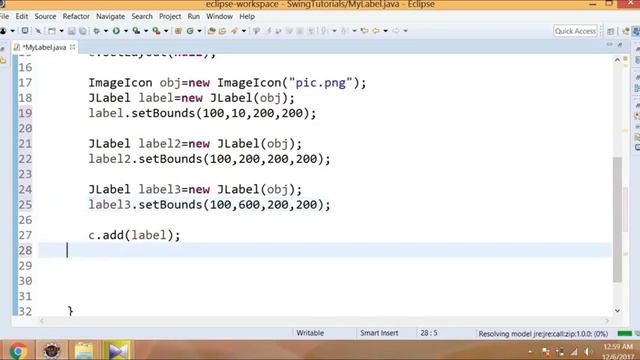Expand the Search toolbar dropdown arrow
Image resolution: width=640 pixels, height=360 pixels.
coord(244,31)
